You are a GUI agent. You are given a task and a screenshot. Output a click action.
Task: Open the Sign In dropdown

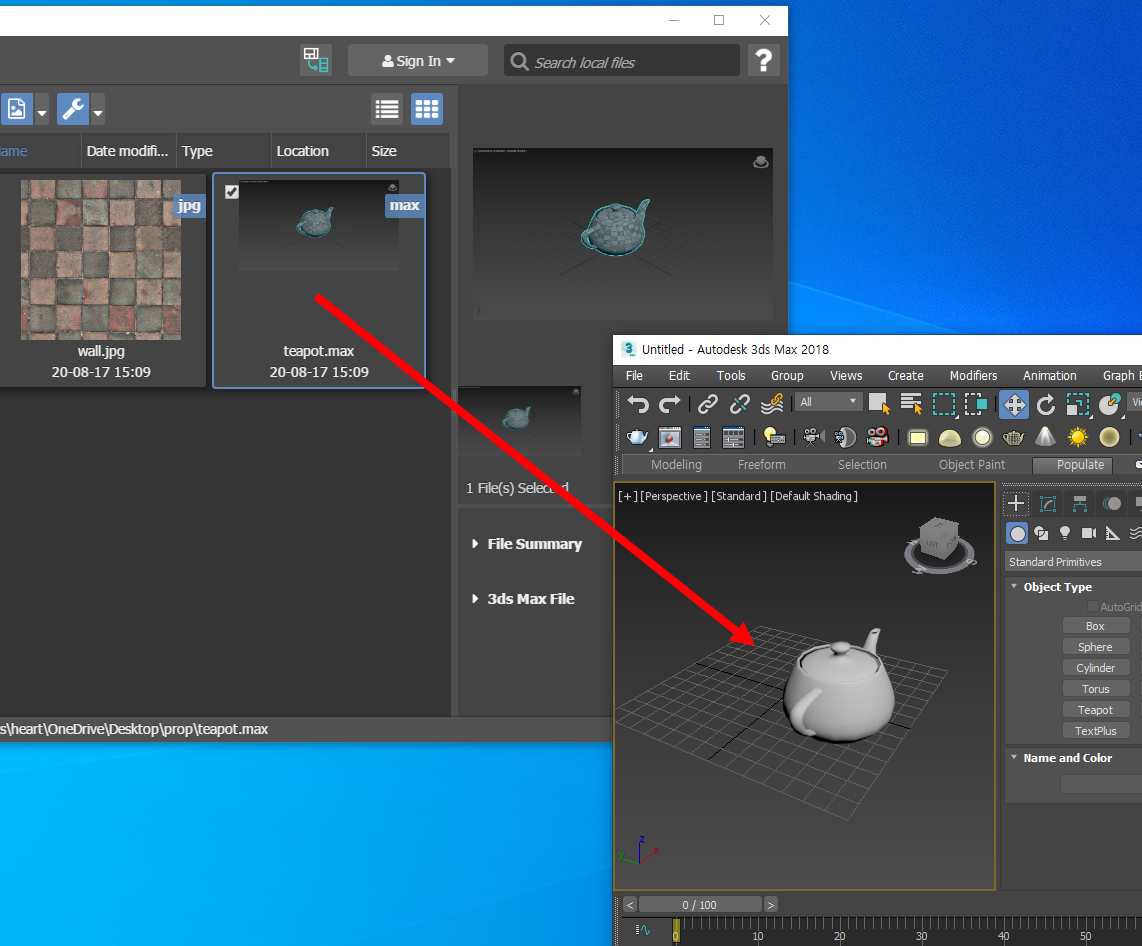point(418,60)
